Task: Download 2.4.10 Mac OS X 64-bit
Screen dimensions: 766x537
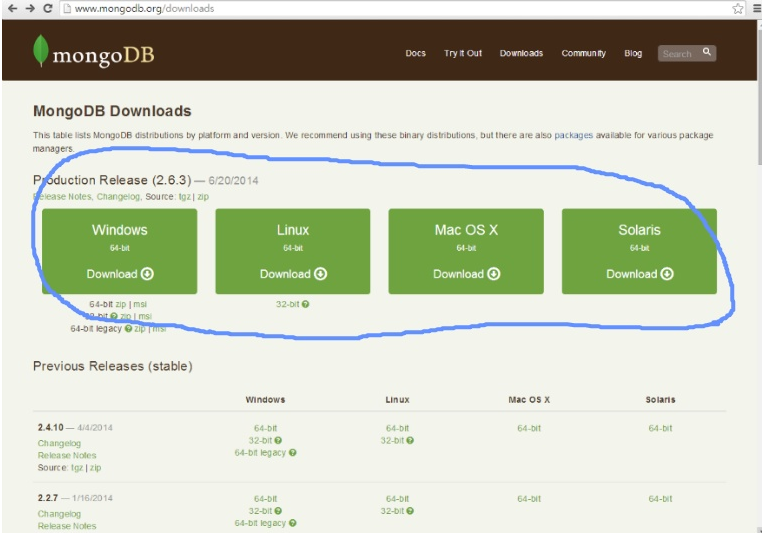Action: [x=529, y=428]
